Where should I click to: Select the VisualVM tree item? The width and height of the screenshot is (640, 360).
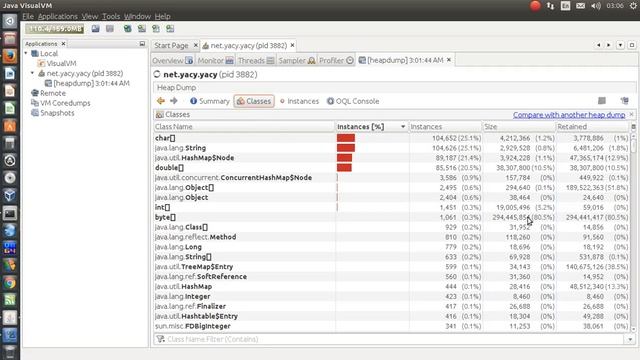point(57,64)
